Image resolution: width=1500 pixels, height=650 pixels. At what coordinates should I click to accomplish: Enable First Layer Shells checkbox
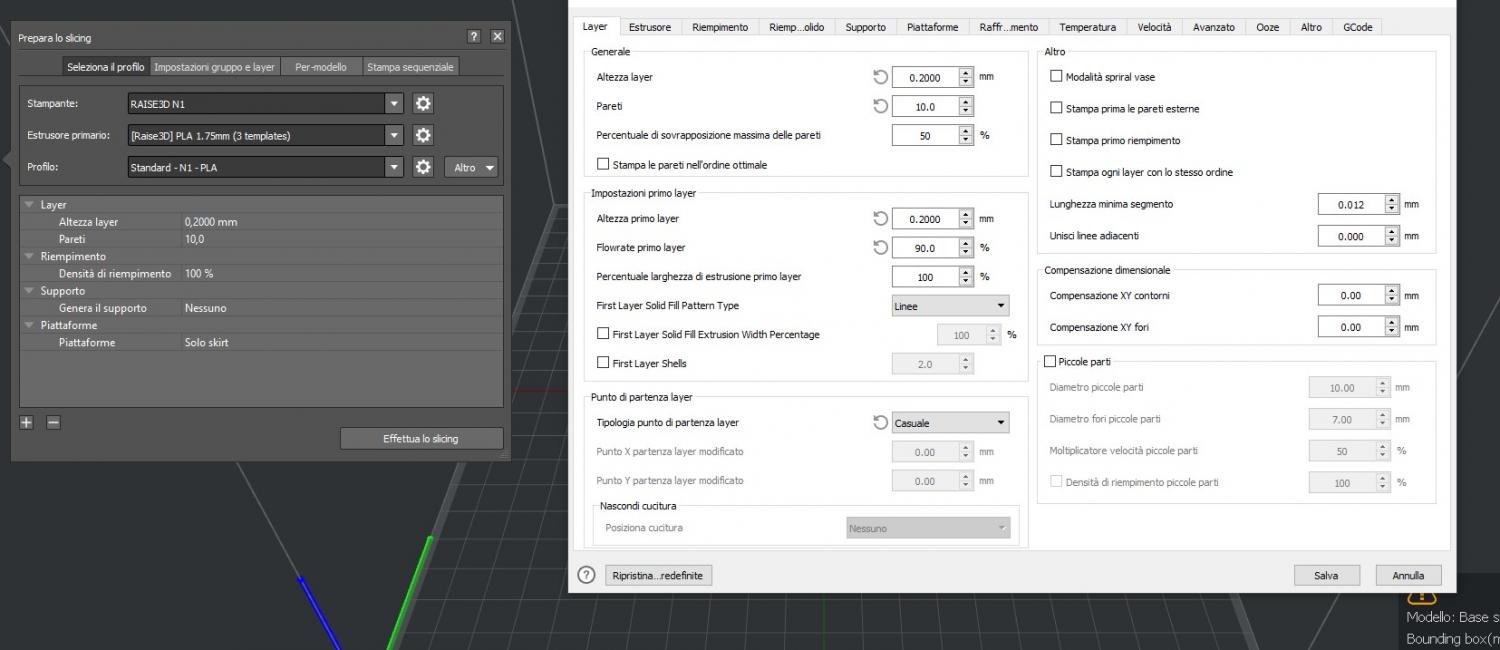pos(603,363)
